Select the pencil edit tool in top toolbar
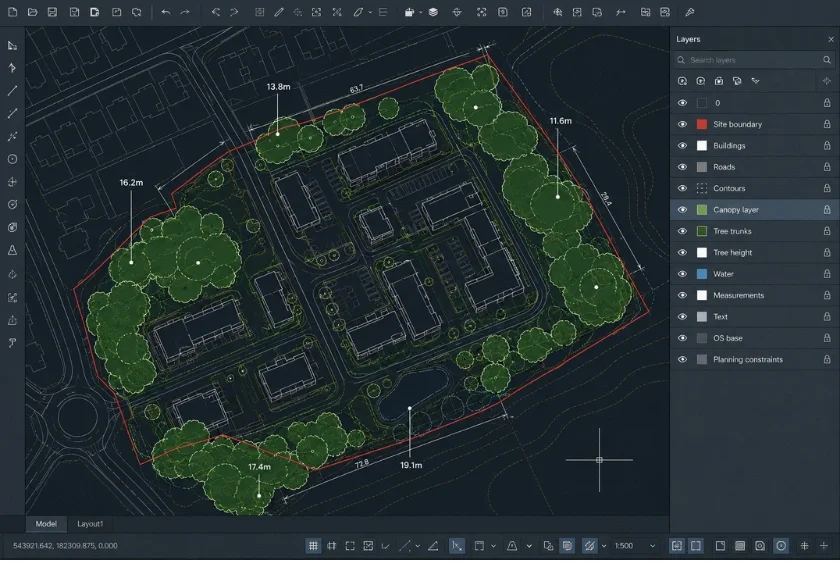The image size is (840, 562). tap(279, 12)
